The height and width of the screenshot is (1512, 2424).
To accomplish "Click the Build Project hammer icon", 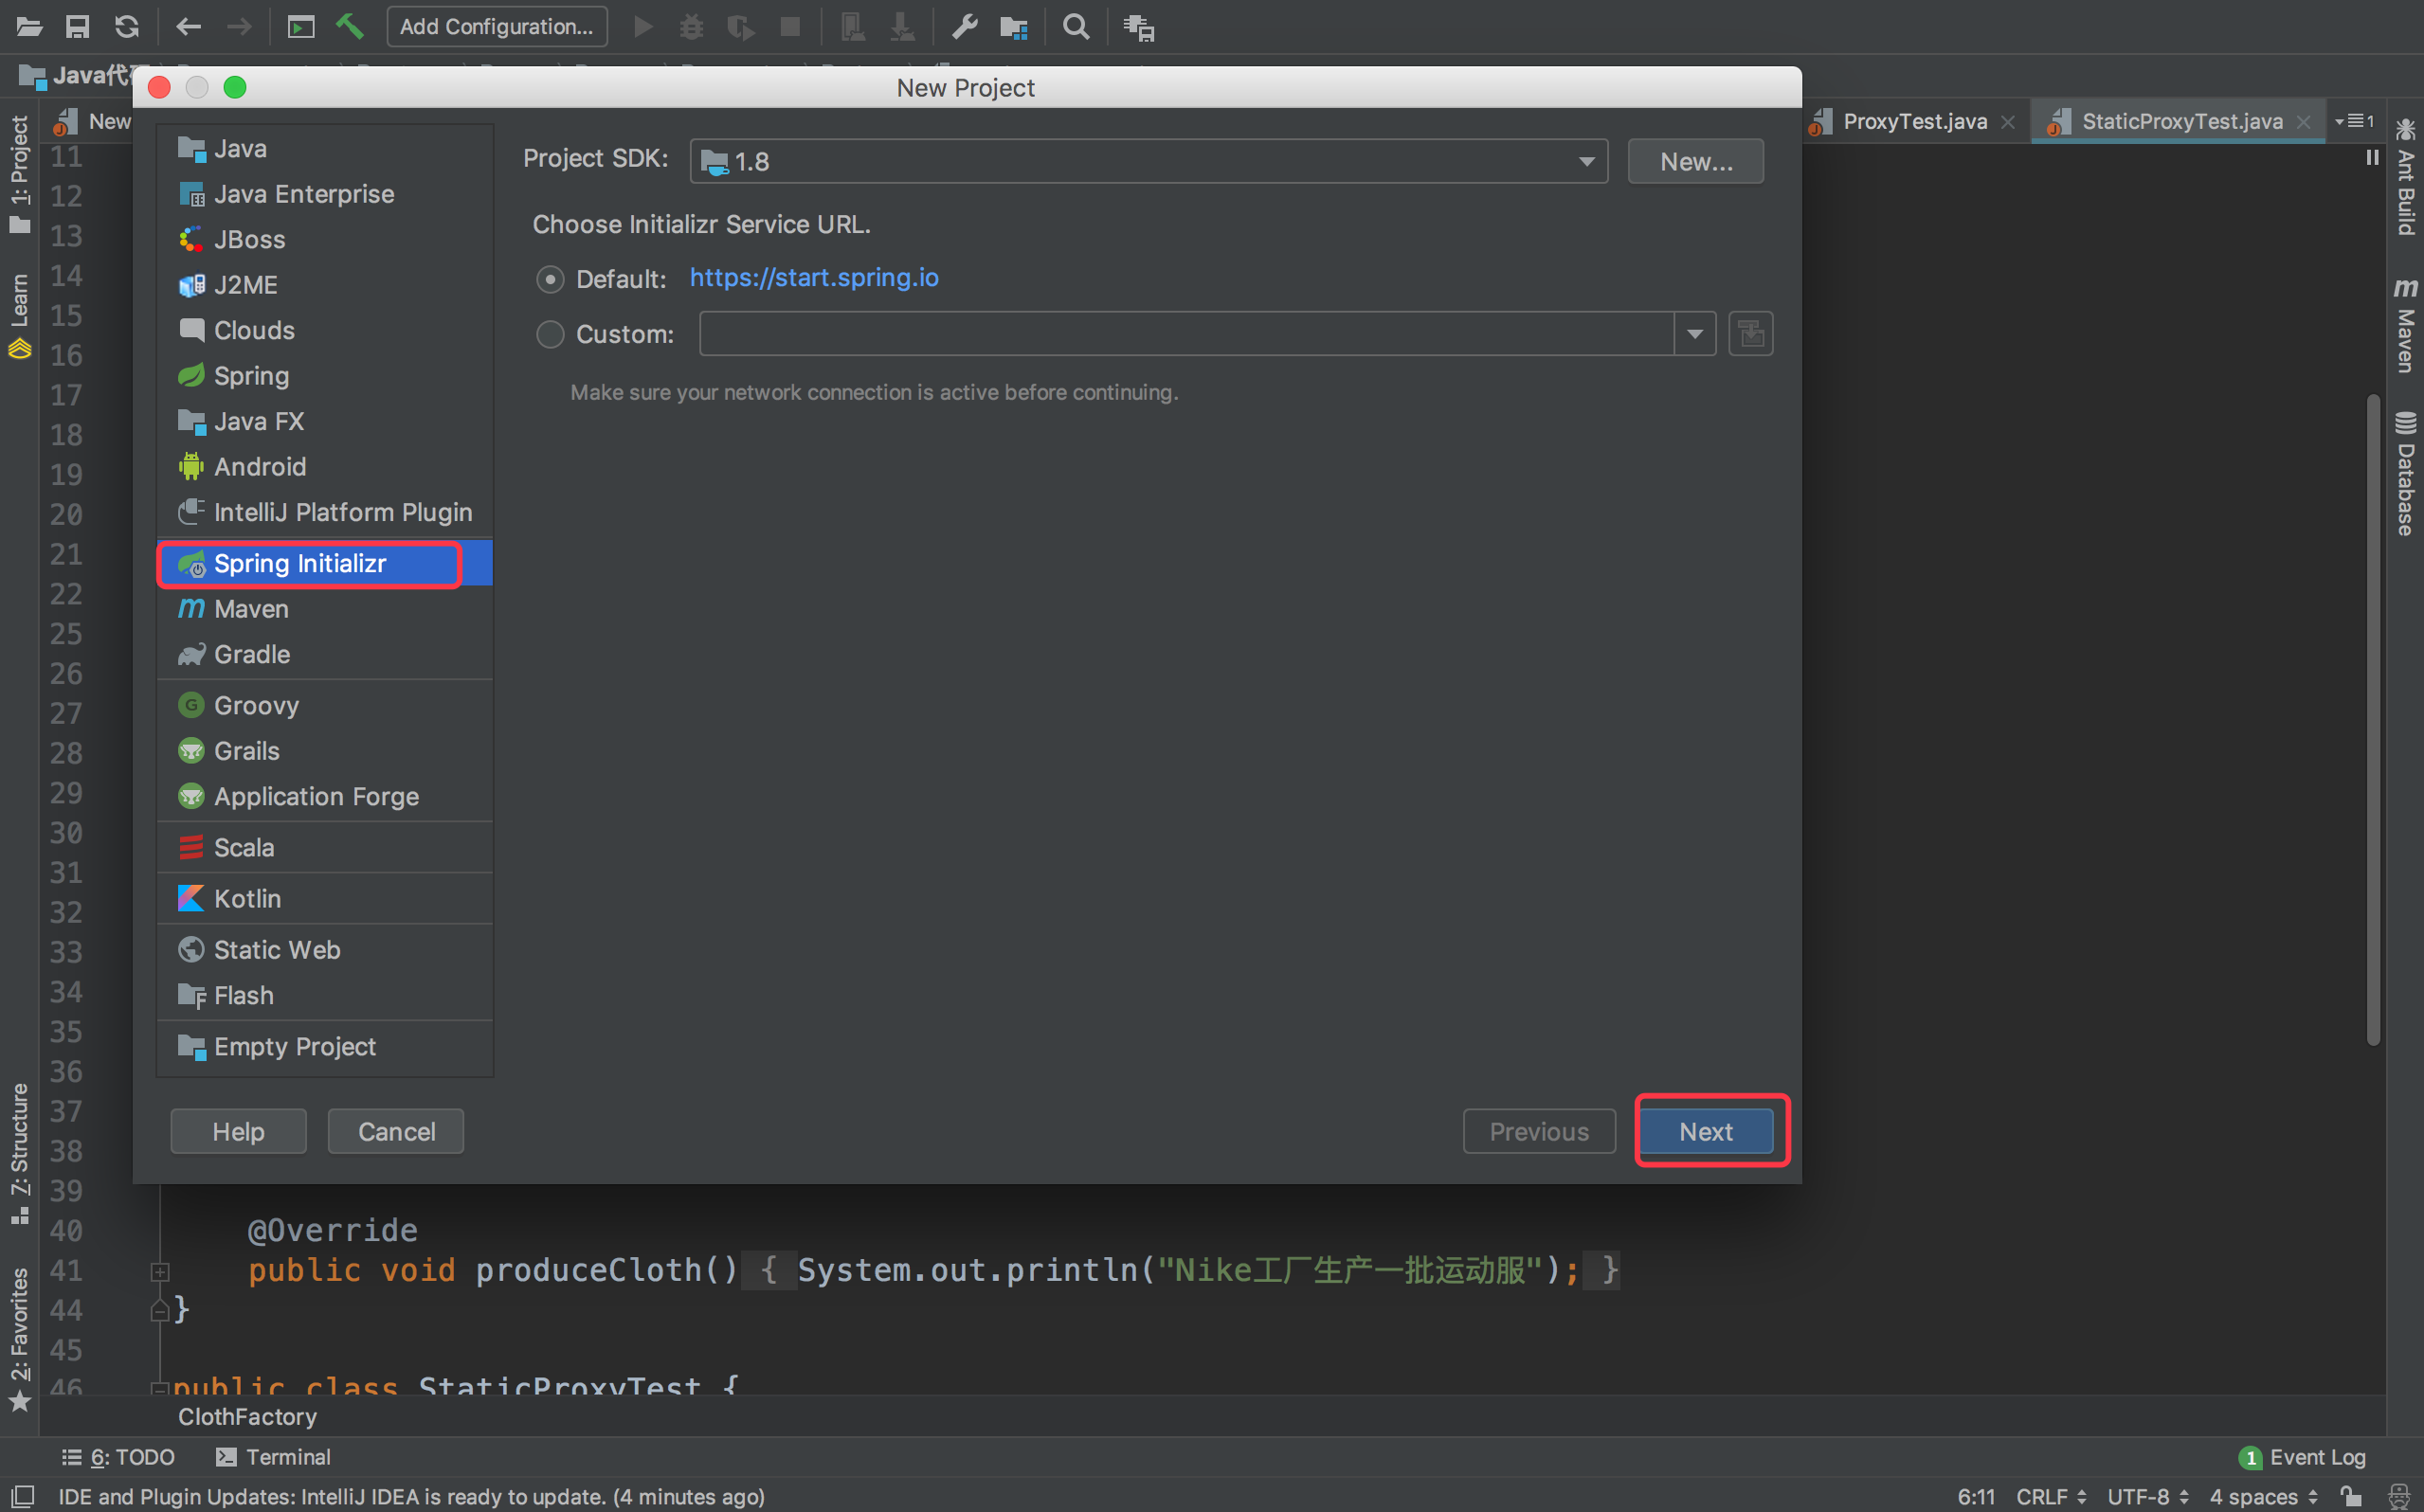I will point(349,27).
